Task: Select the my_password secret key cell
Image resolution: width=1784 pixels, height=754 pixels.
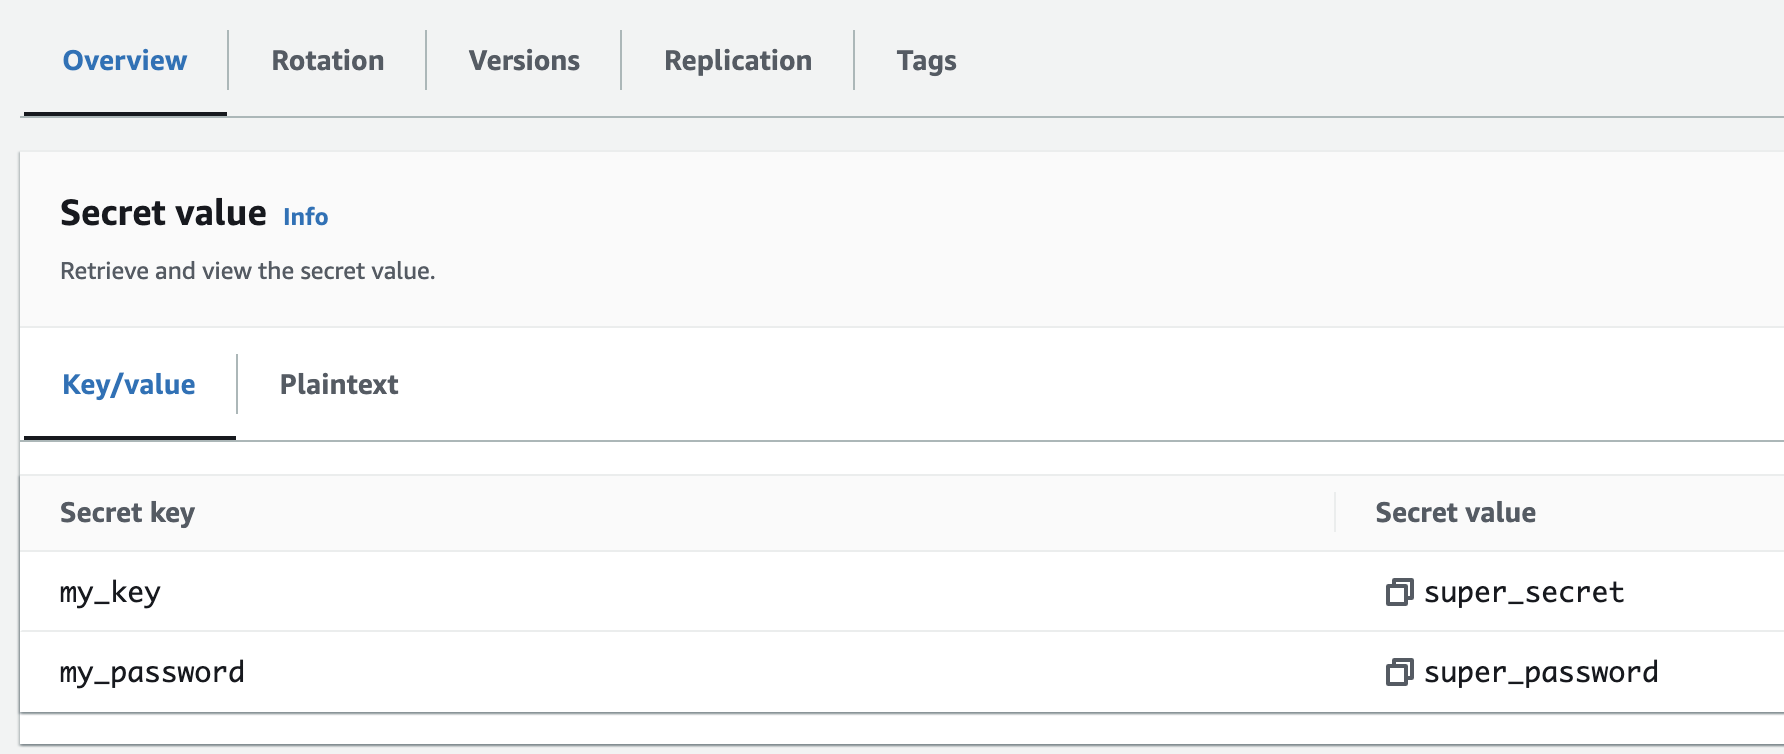Action: pyautogui.click(x=152, y=672)
